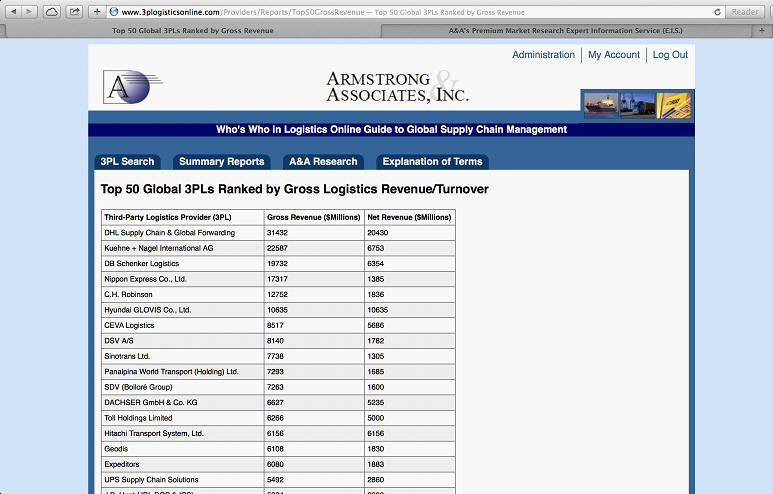Click the Who's Who in Logistics banner text
The height and width of the screenshot is (494, 773).
coord(391,130)
